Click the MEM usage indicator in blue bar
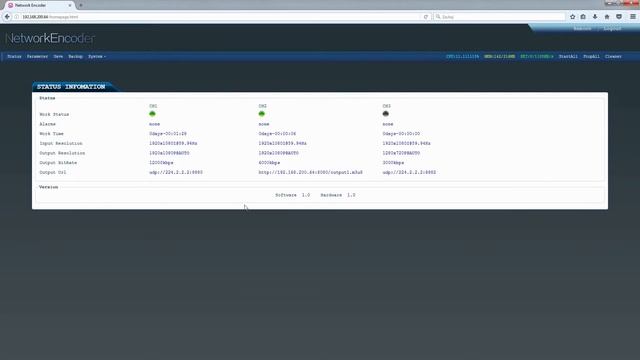 (x=500, y=56)
